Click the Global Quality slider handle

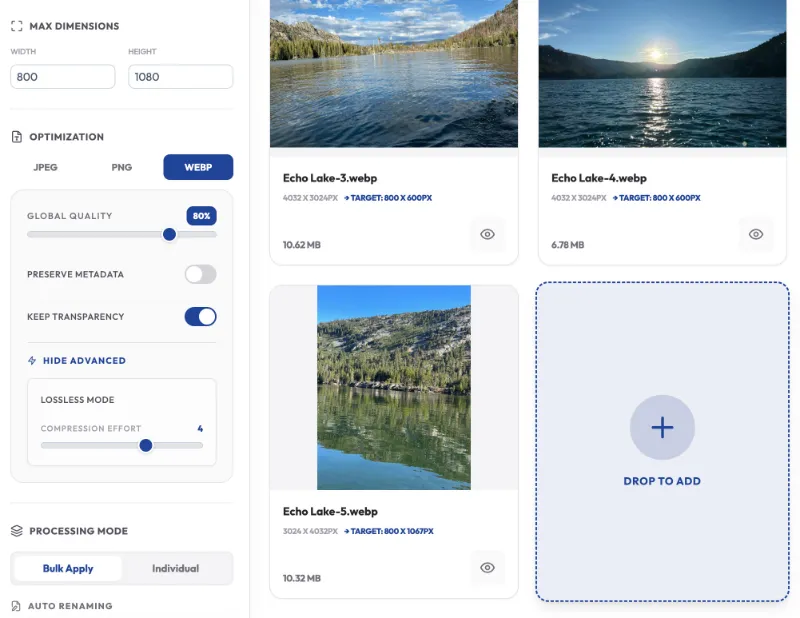tap(169, 234)
